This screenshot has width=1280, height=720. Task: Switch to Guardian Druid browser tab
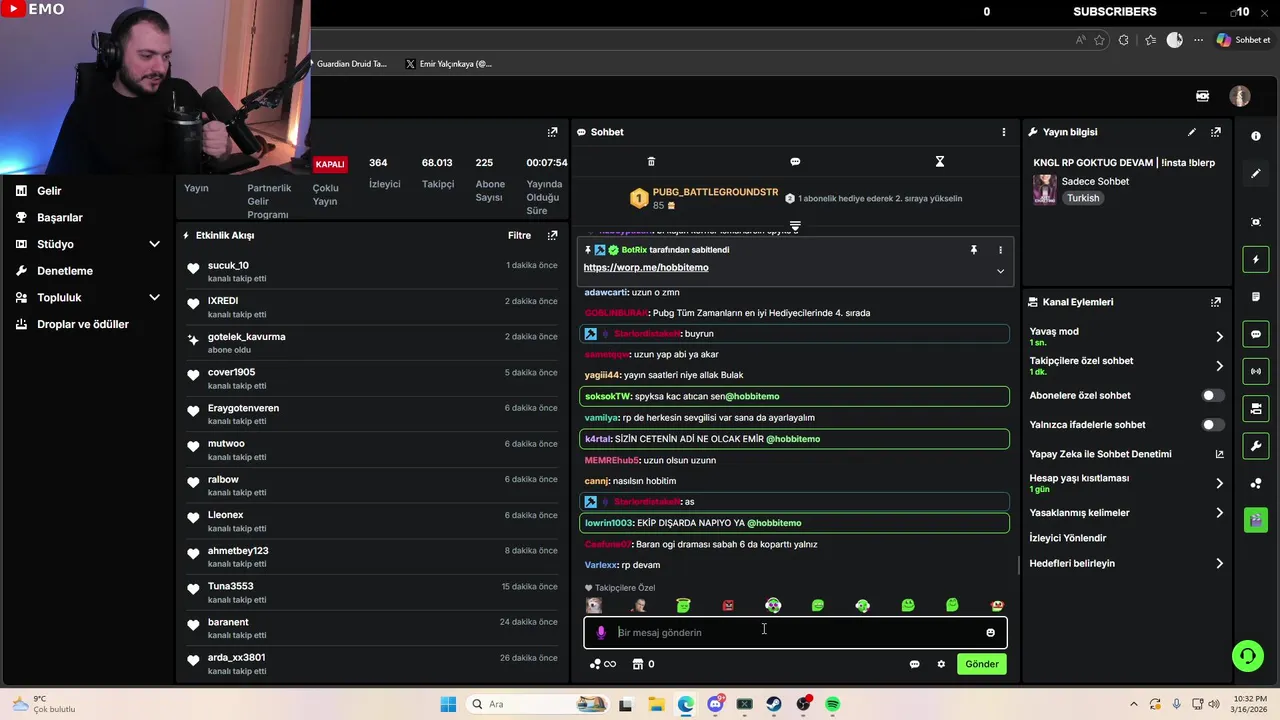click(x=351, y=64)
